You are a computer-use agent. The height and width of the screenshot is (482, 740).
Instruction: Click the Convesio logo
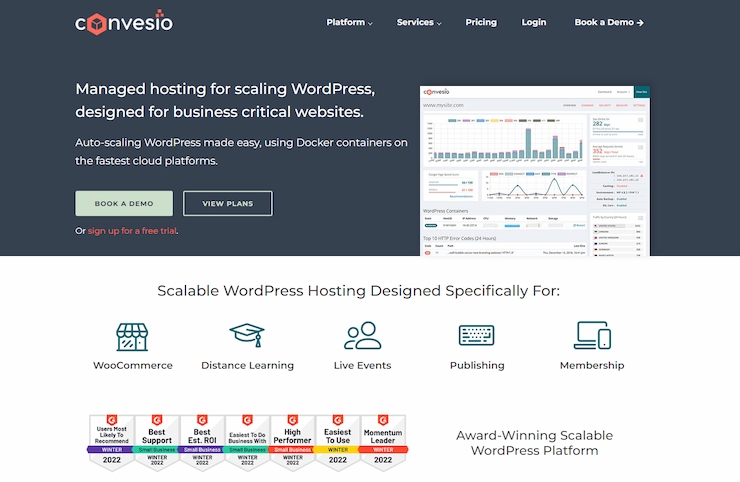point(123,21)
